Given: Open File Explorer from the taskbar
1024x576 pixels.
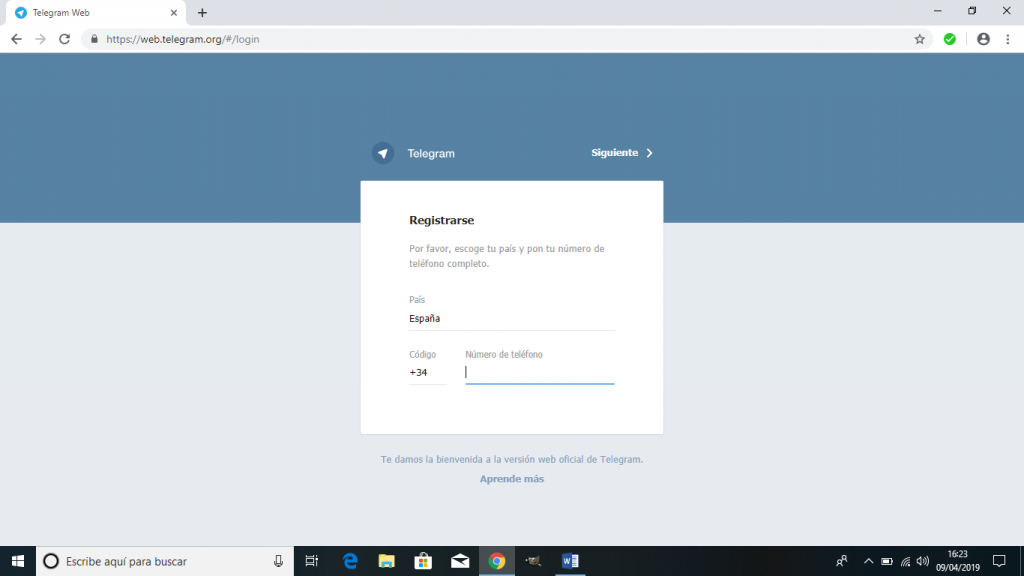Looking at the screenshot, I should pyautogui.click(x=387, y=561).
